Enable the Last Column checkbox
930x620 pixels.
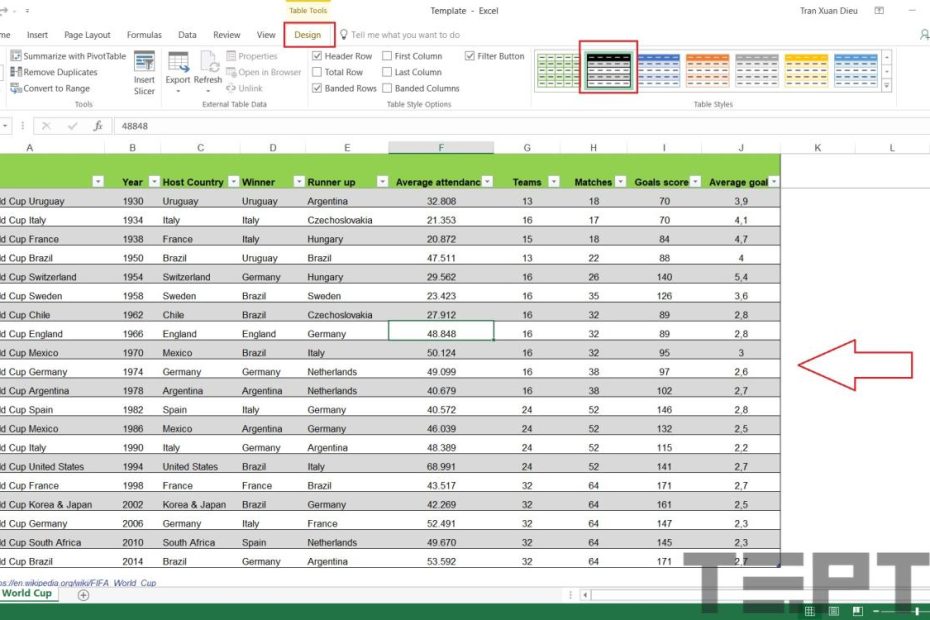point(387,72)
